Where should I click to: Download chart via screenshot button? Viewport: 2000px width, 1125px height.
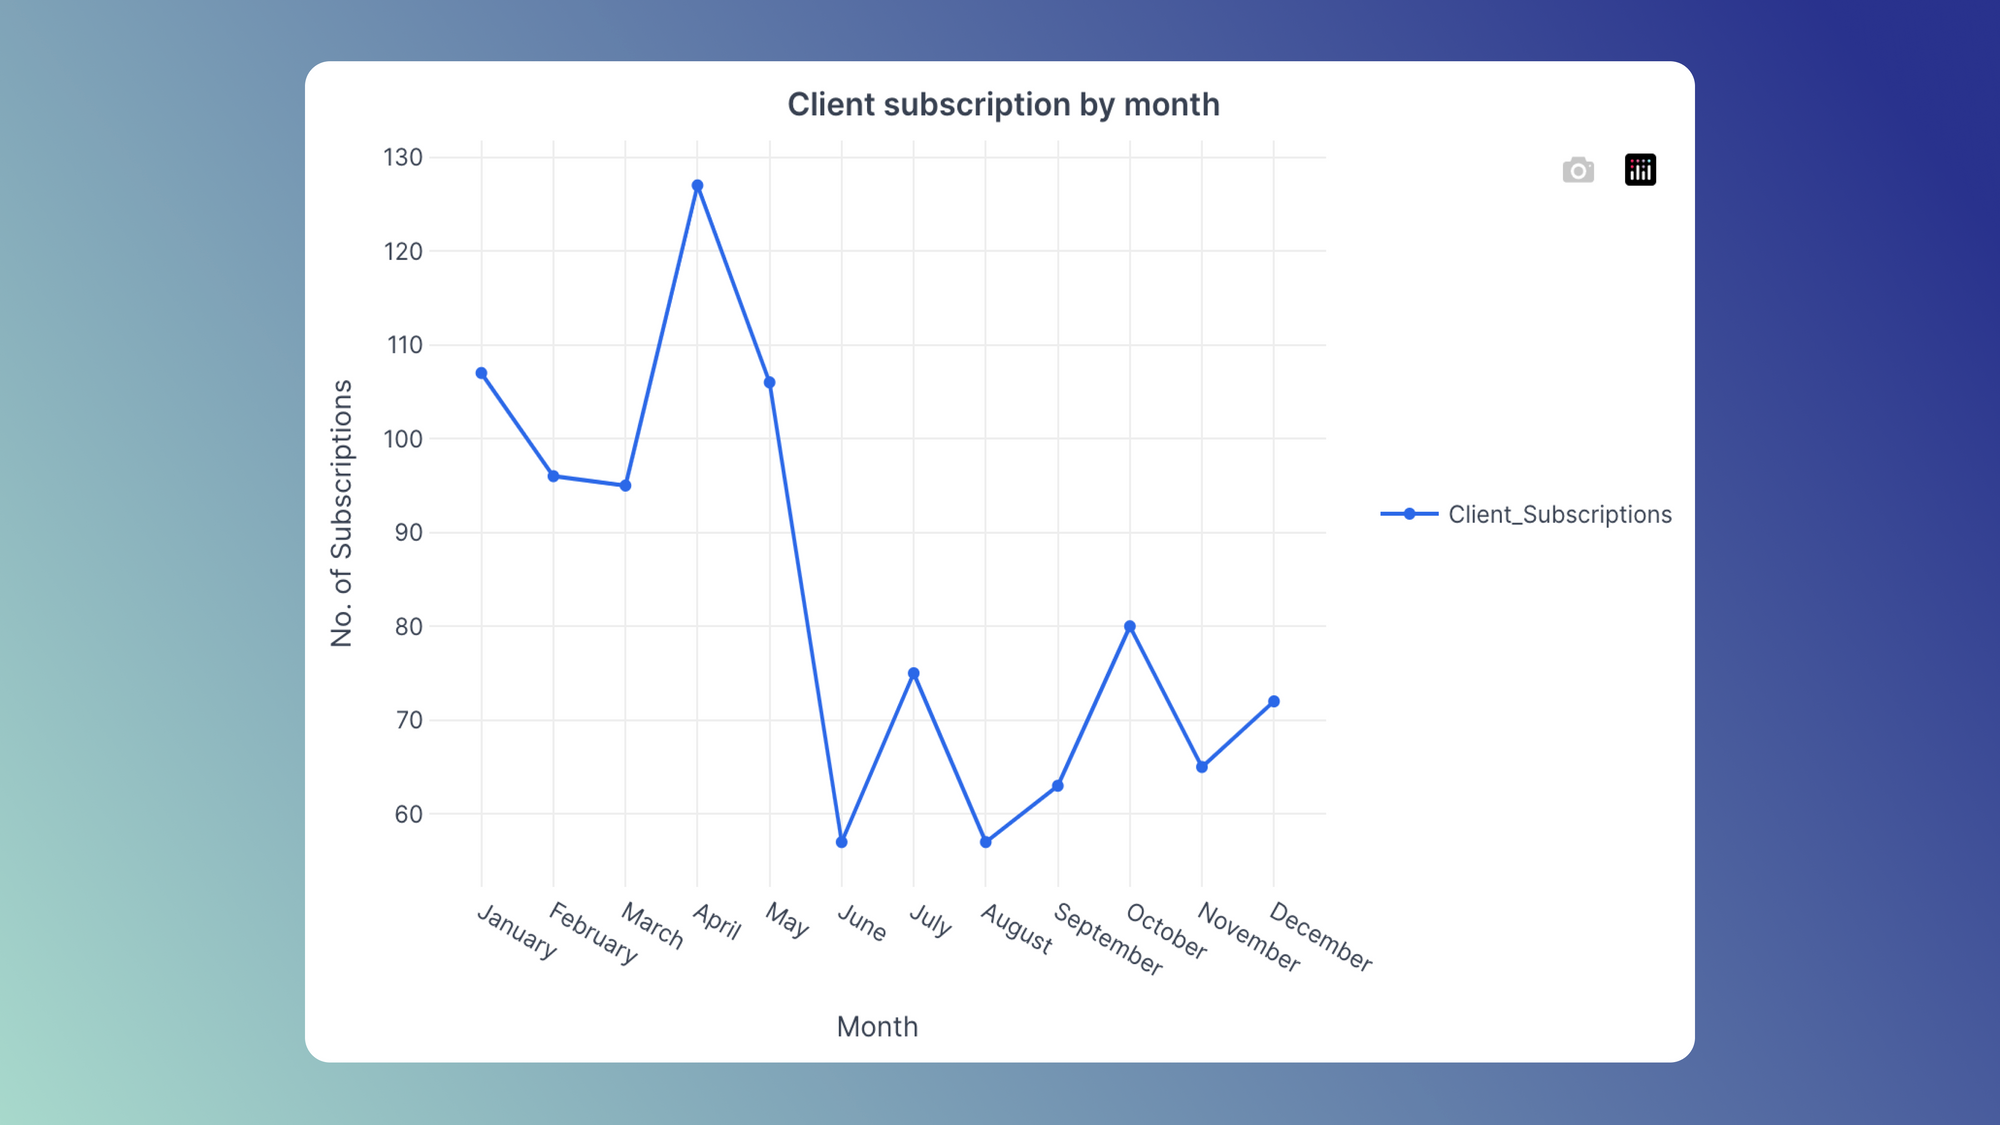(x=1578, y=170)
